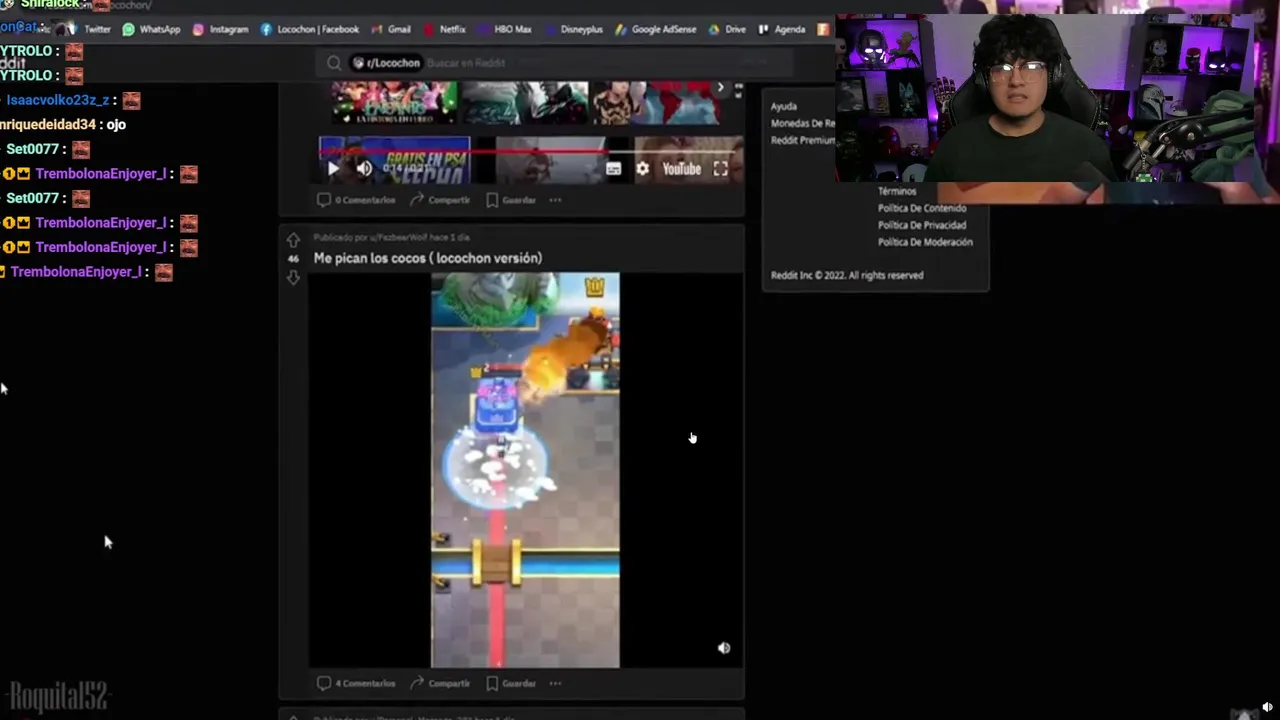This screenshot has width=1280, height=720.
Task: Open the Términos link
Action: 897,191
